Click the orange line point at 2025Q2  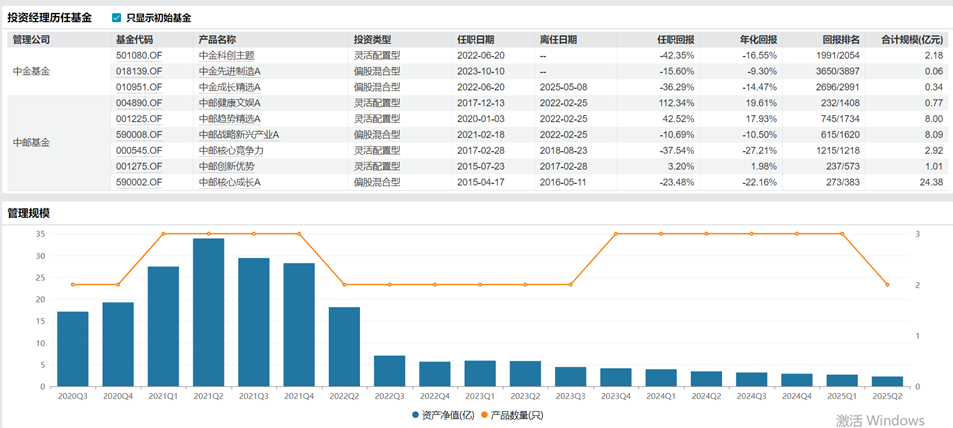tap(887, 285)
